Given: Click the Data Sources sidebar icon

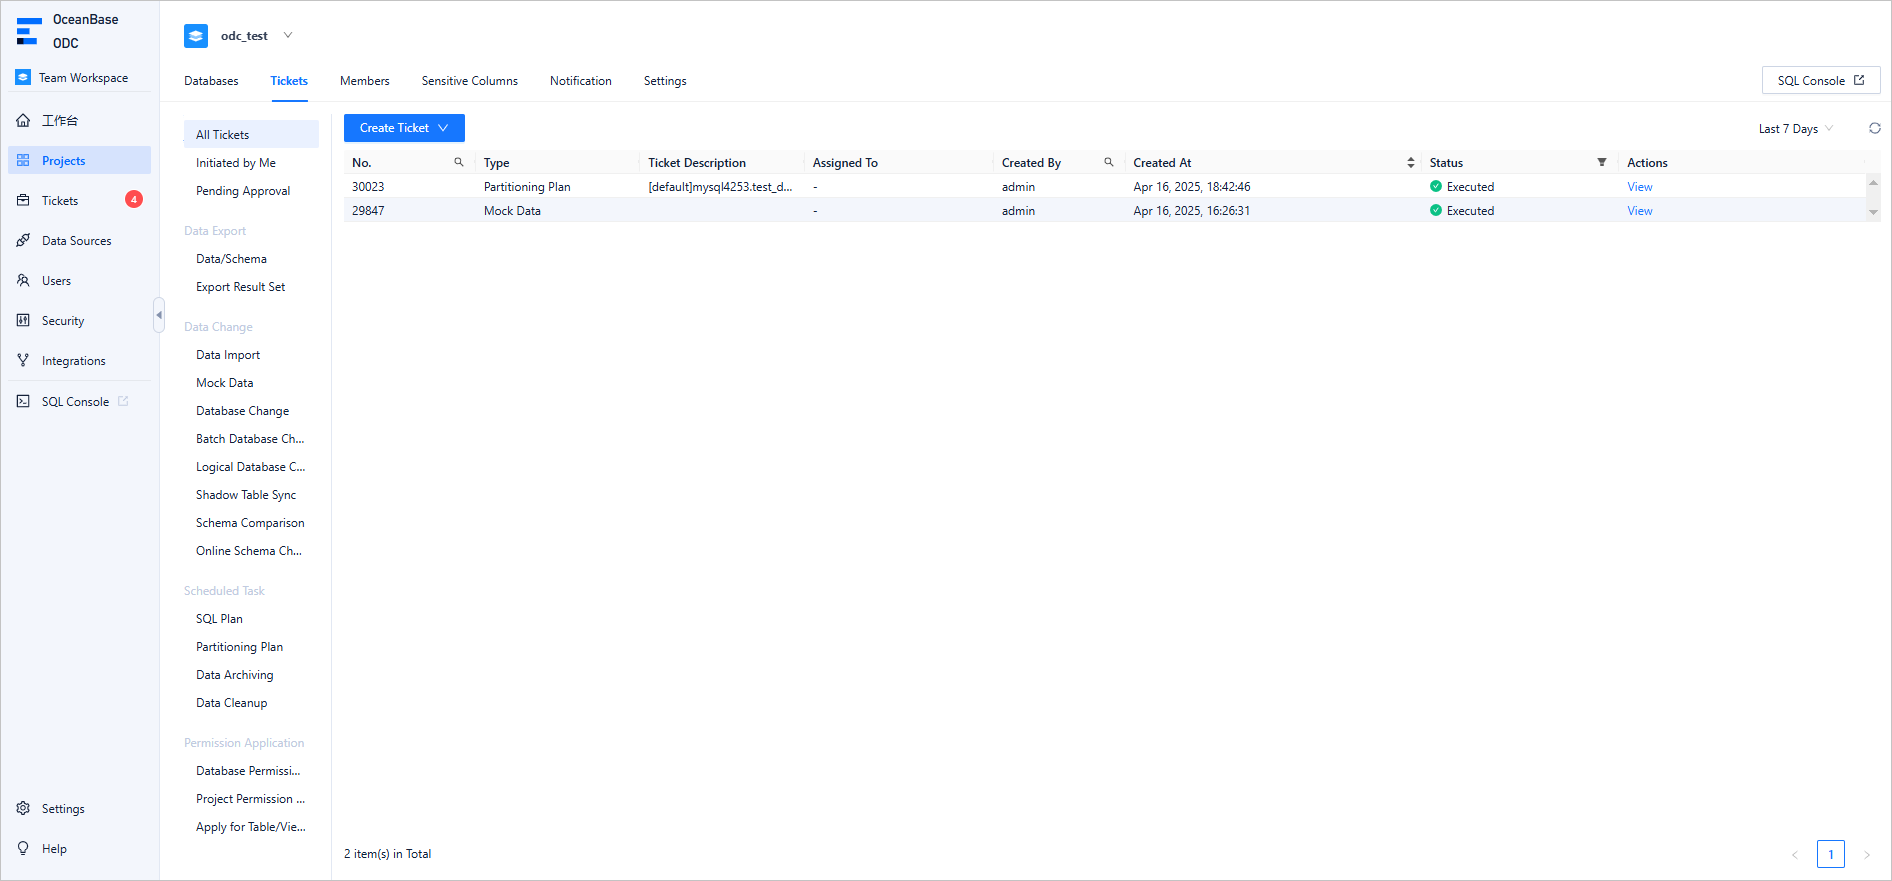Looking at the screenshot, I should tap(23, 241).
